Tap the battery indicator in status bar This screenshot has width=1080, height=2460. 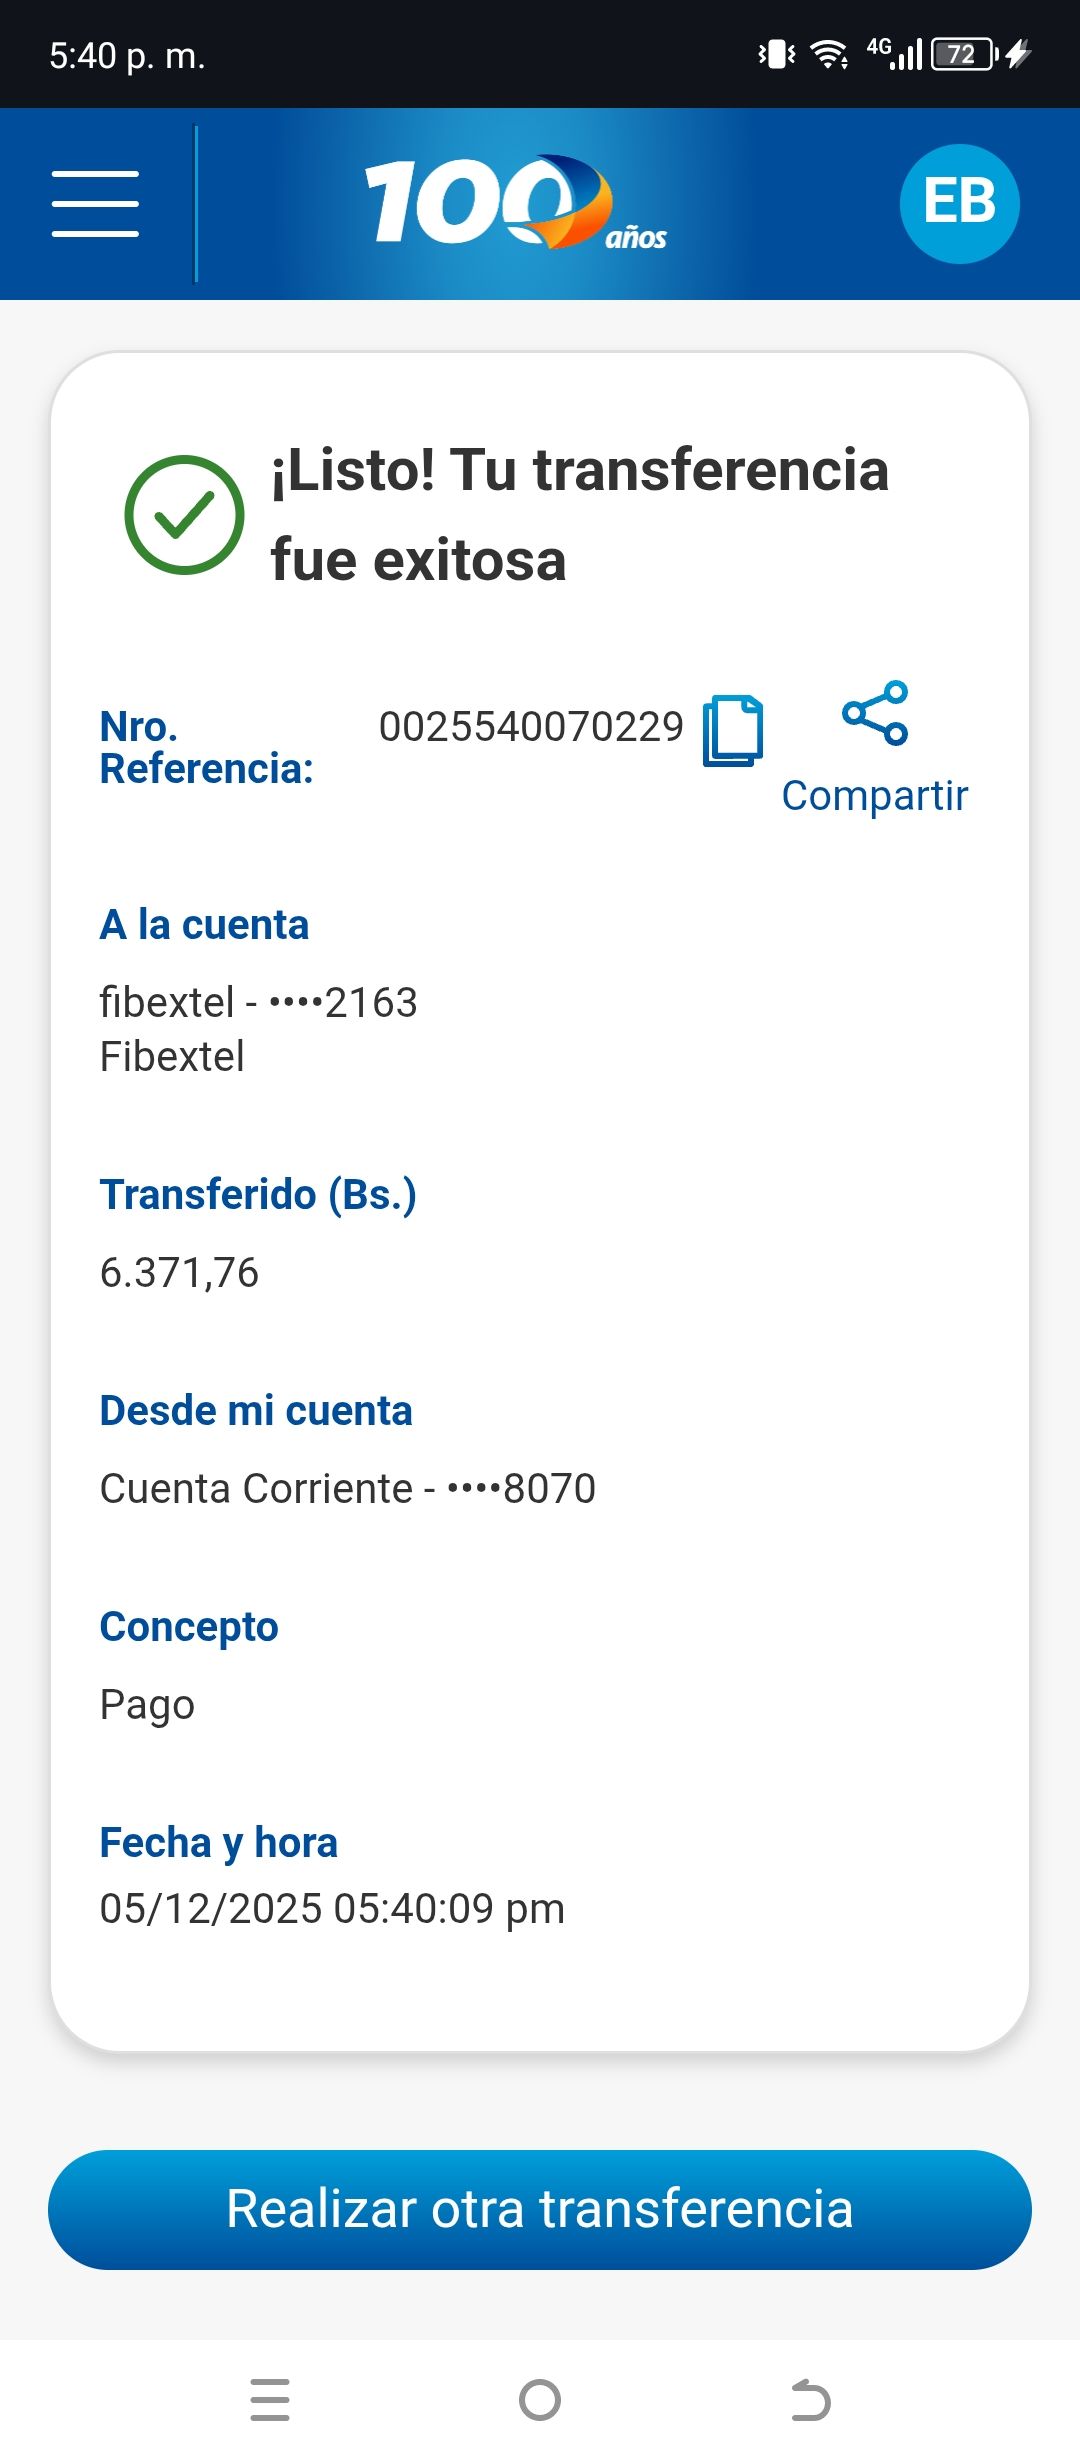(963, 54)
